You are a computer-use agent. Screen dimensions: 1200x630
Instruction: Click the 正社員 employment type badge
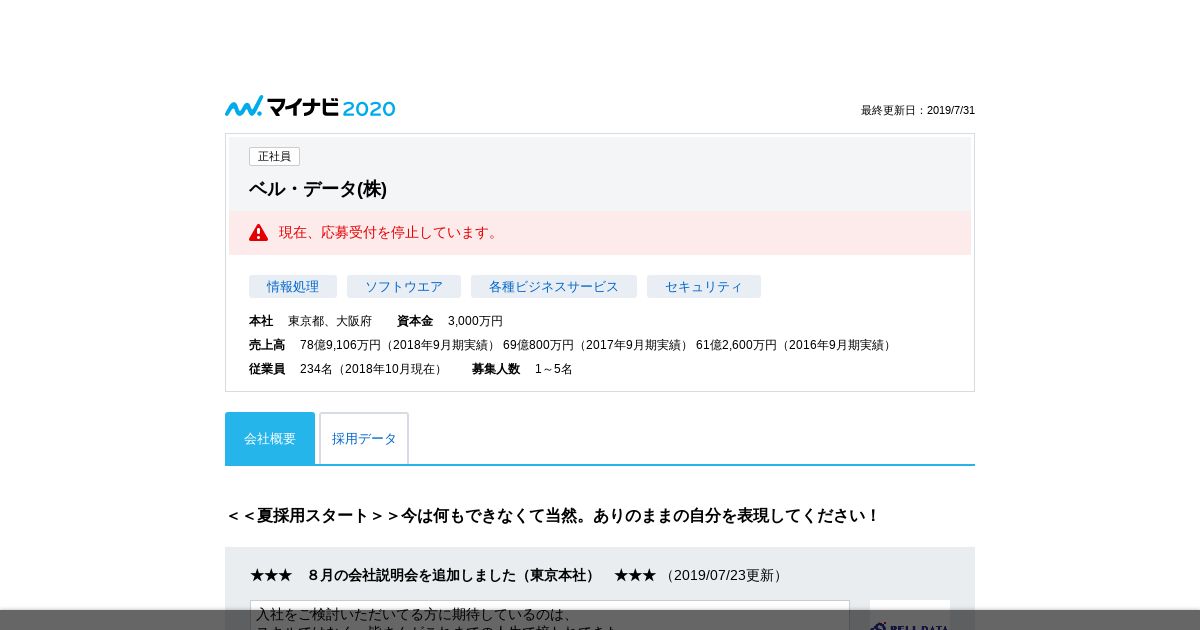[x=274, y=157]
